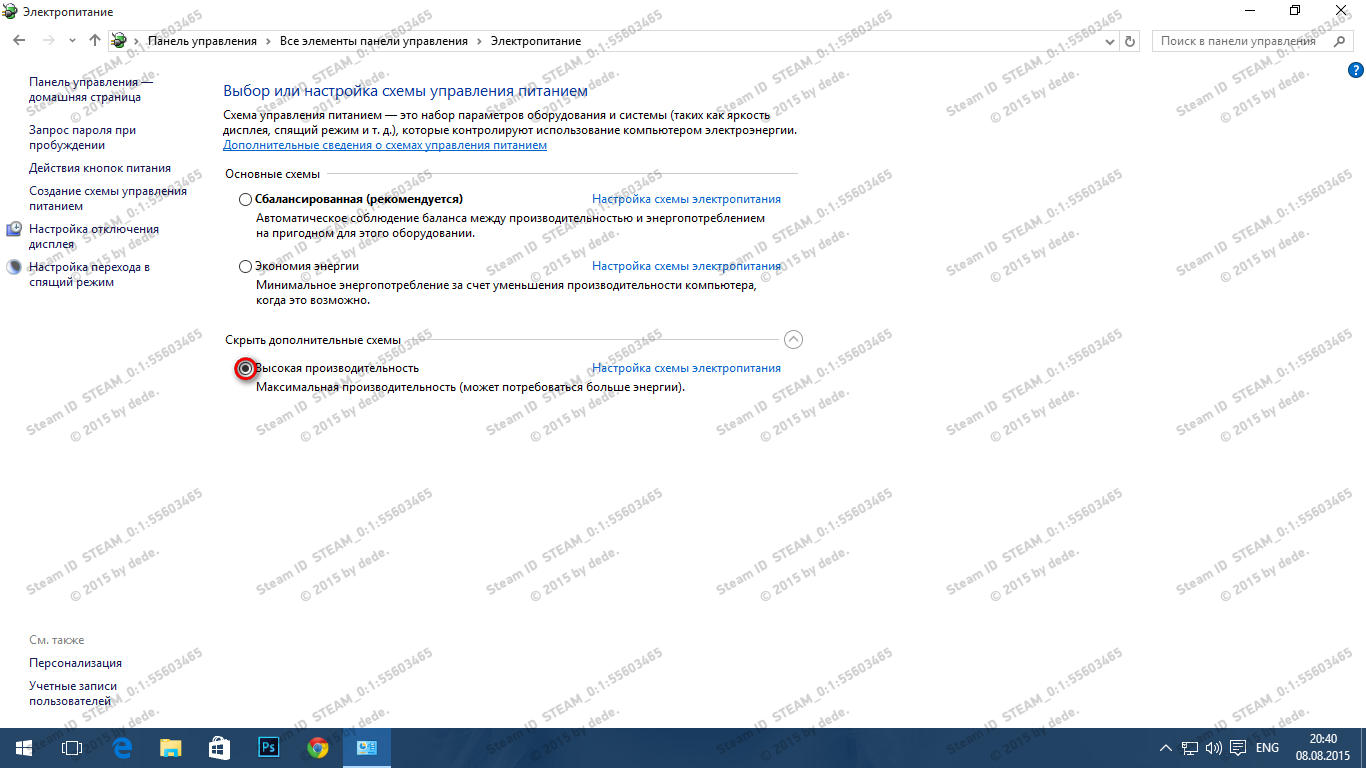This screenshot has height=768, width=1366.
Task: Select Высокая производительность radio button
Action: pos(246,369)
